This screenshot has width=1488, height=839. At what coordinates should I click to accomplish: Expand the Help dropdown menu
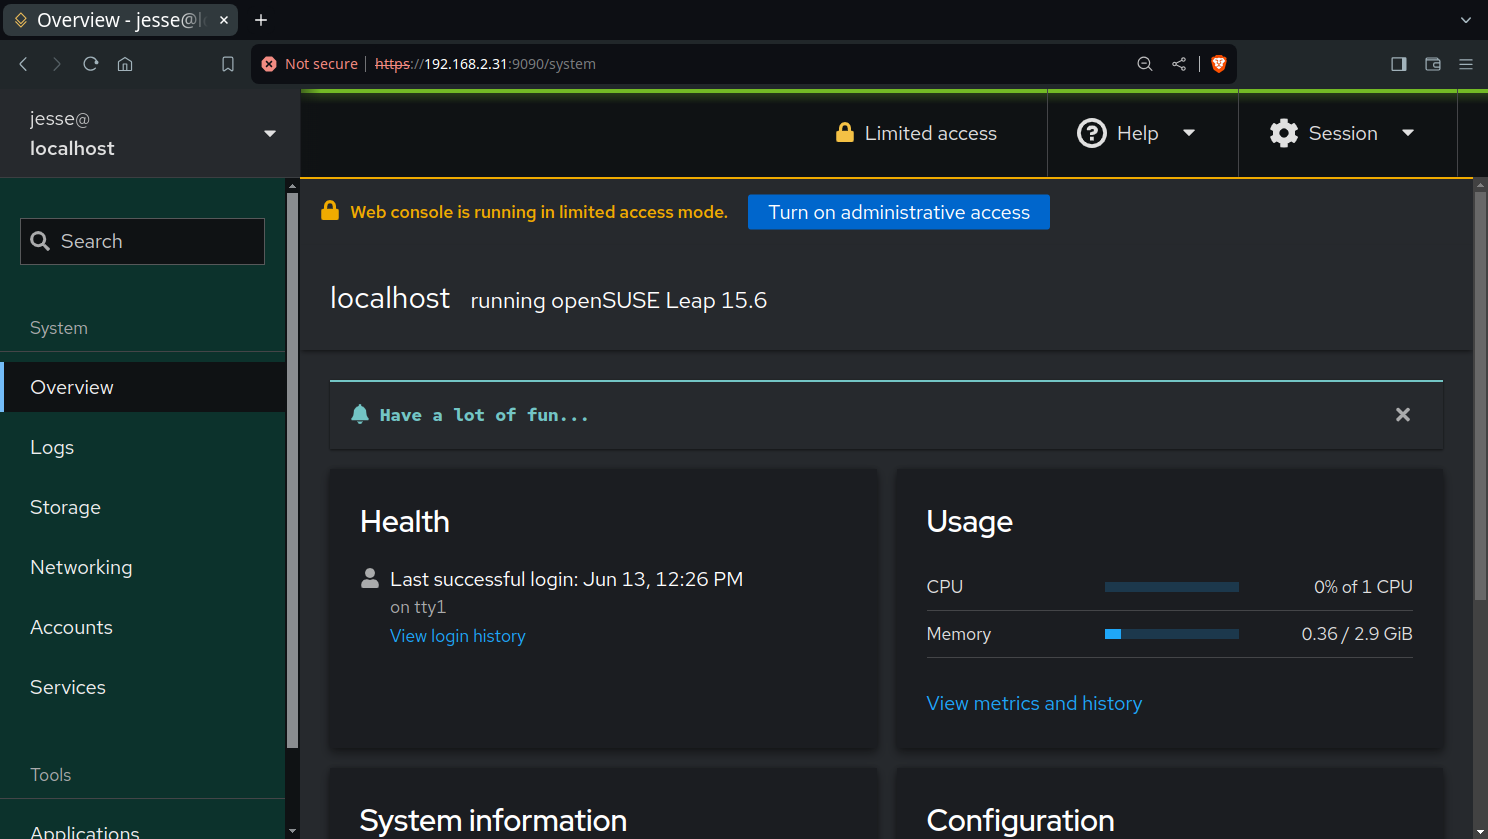(x=1137, y=133)
